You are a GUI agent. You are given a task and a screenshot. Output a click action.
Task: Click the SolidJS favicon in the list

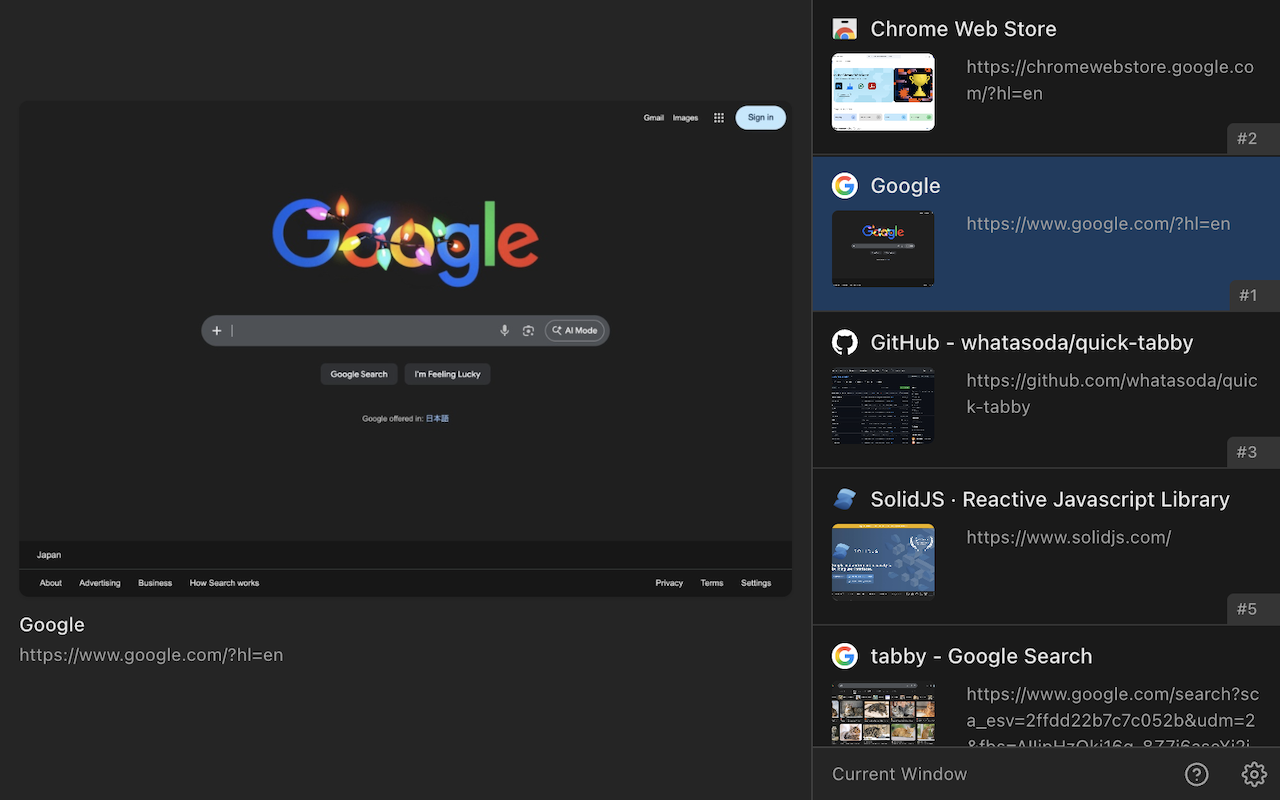[x=845, y=498]
